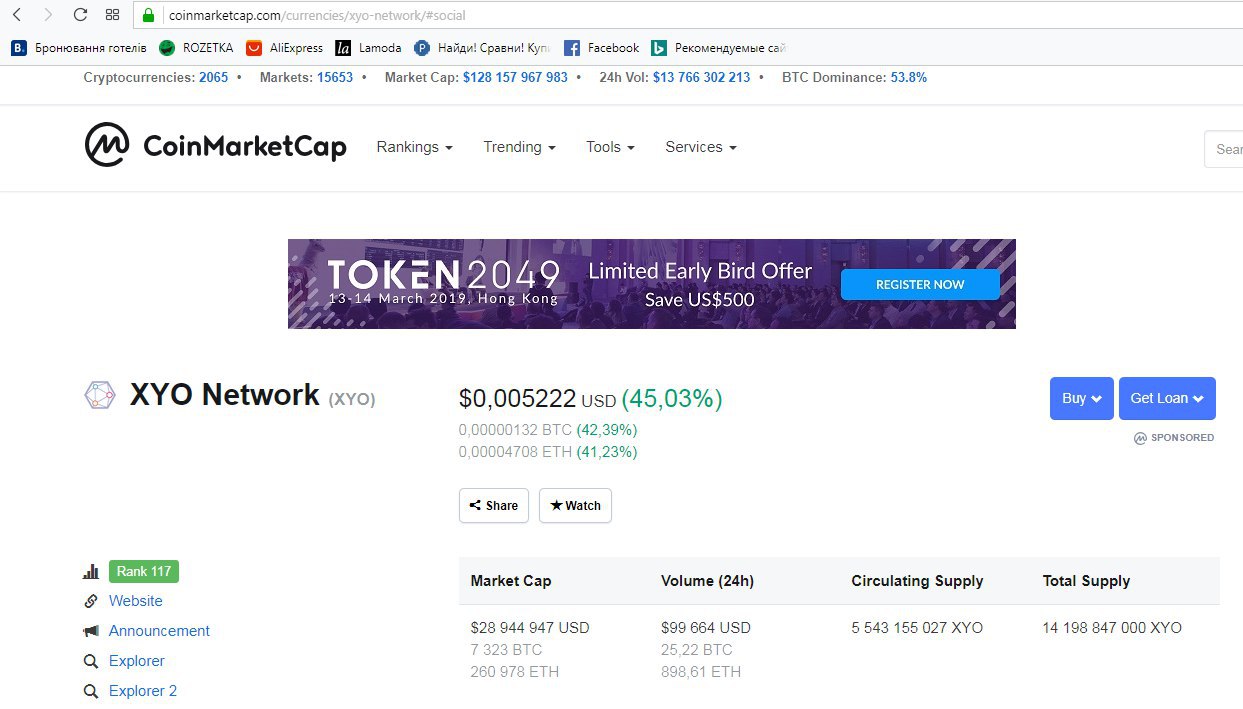The image size is (1243, 709).
Task: Open the ROZETKA bookmark
Action: (197, 48)
